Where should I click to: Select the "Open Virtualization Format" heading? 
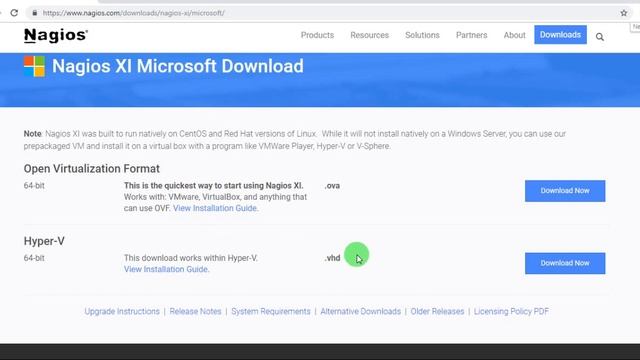91,169
